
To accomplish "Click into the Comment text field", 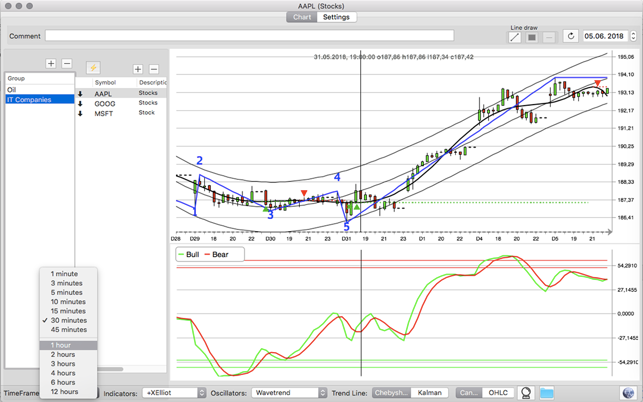I will click(249, 36).
